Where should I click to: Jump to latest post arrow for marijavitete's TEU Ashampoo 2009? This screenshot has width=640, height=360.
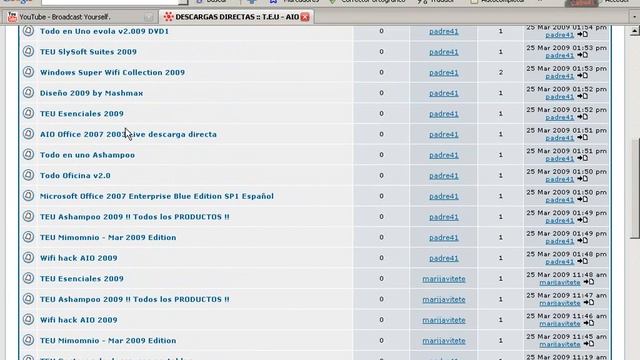pyautogui.click(x=589, y=302)
